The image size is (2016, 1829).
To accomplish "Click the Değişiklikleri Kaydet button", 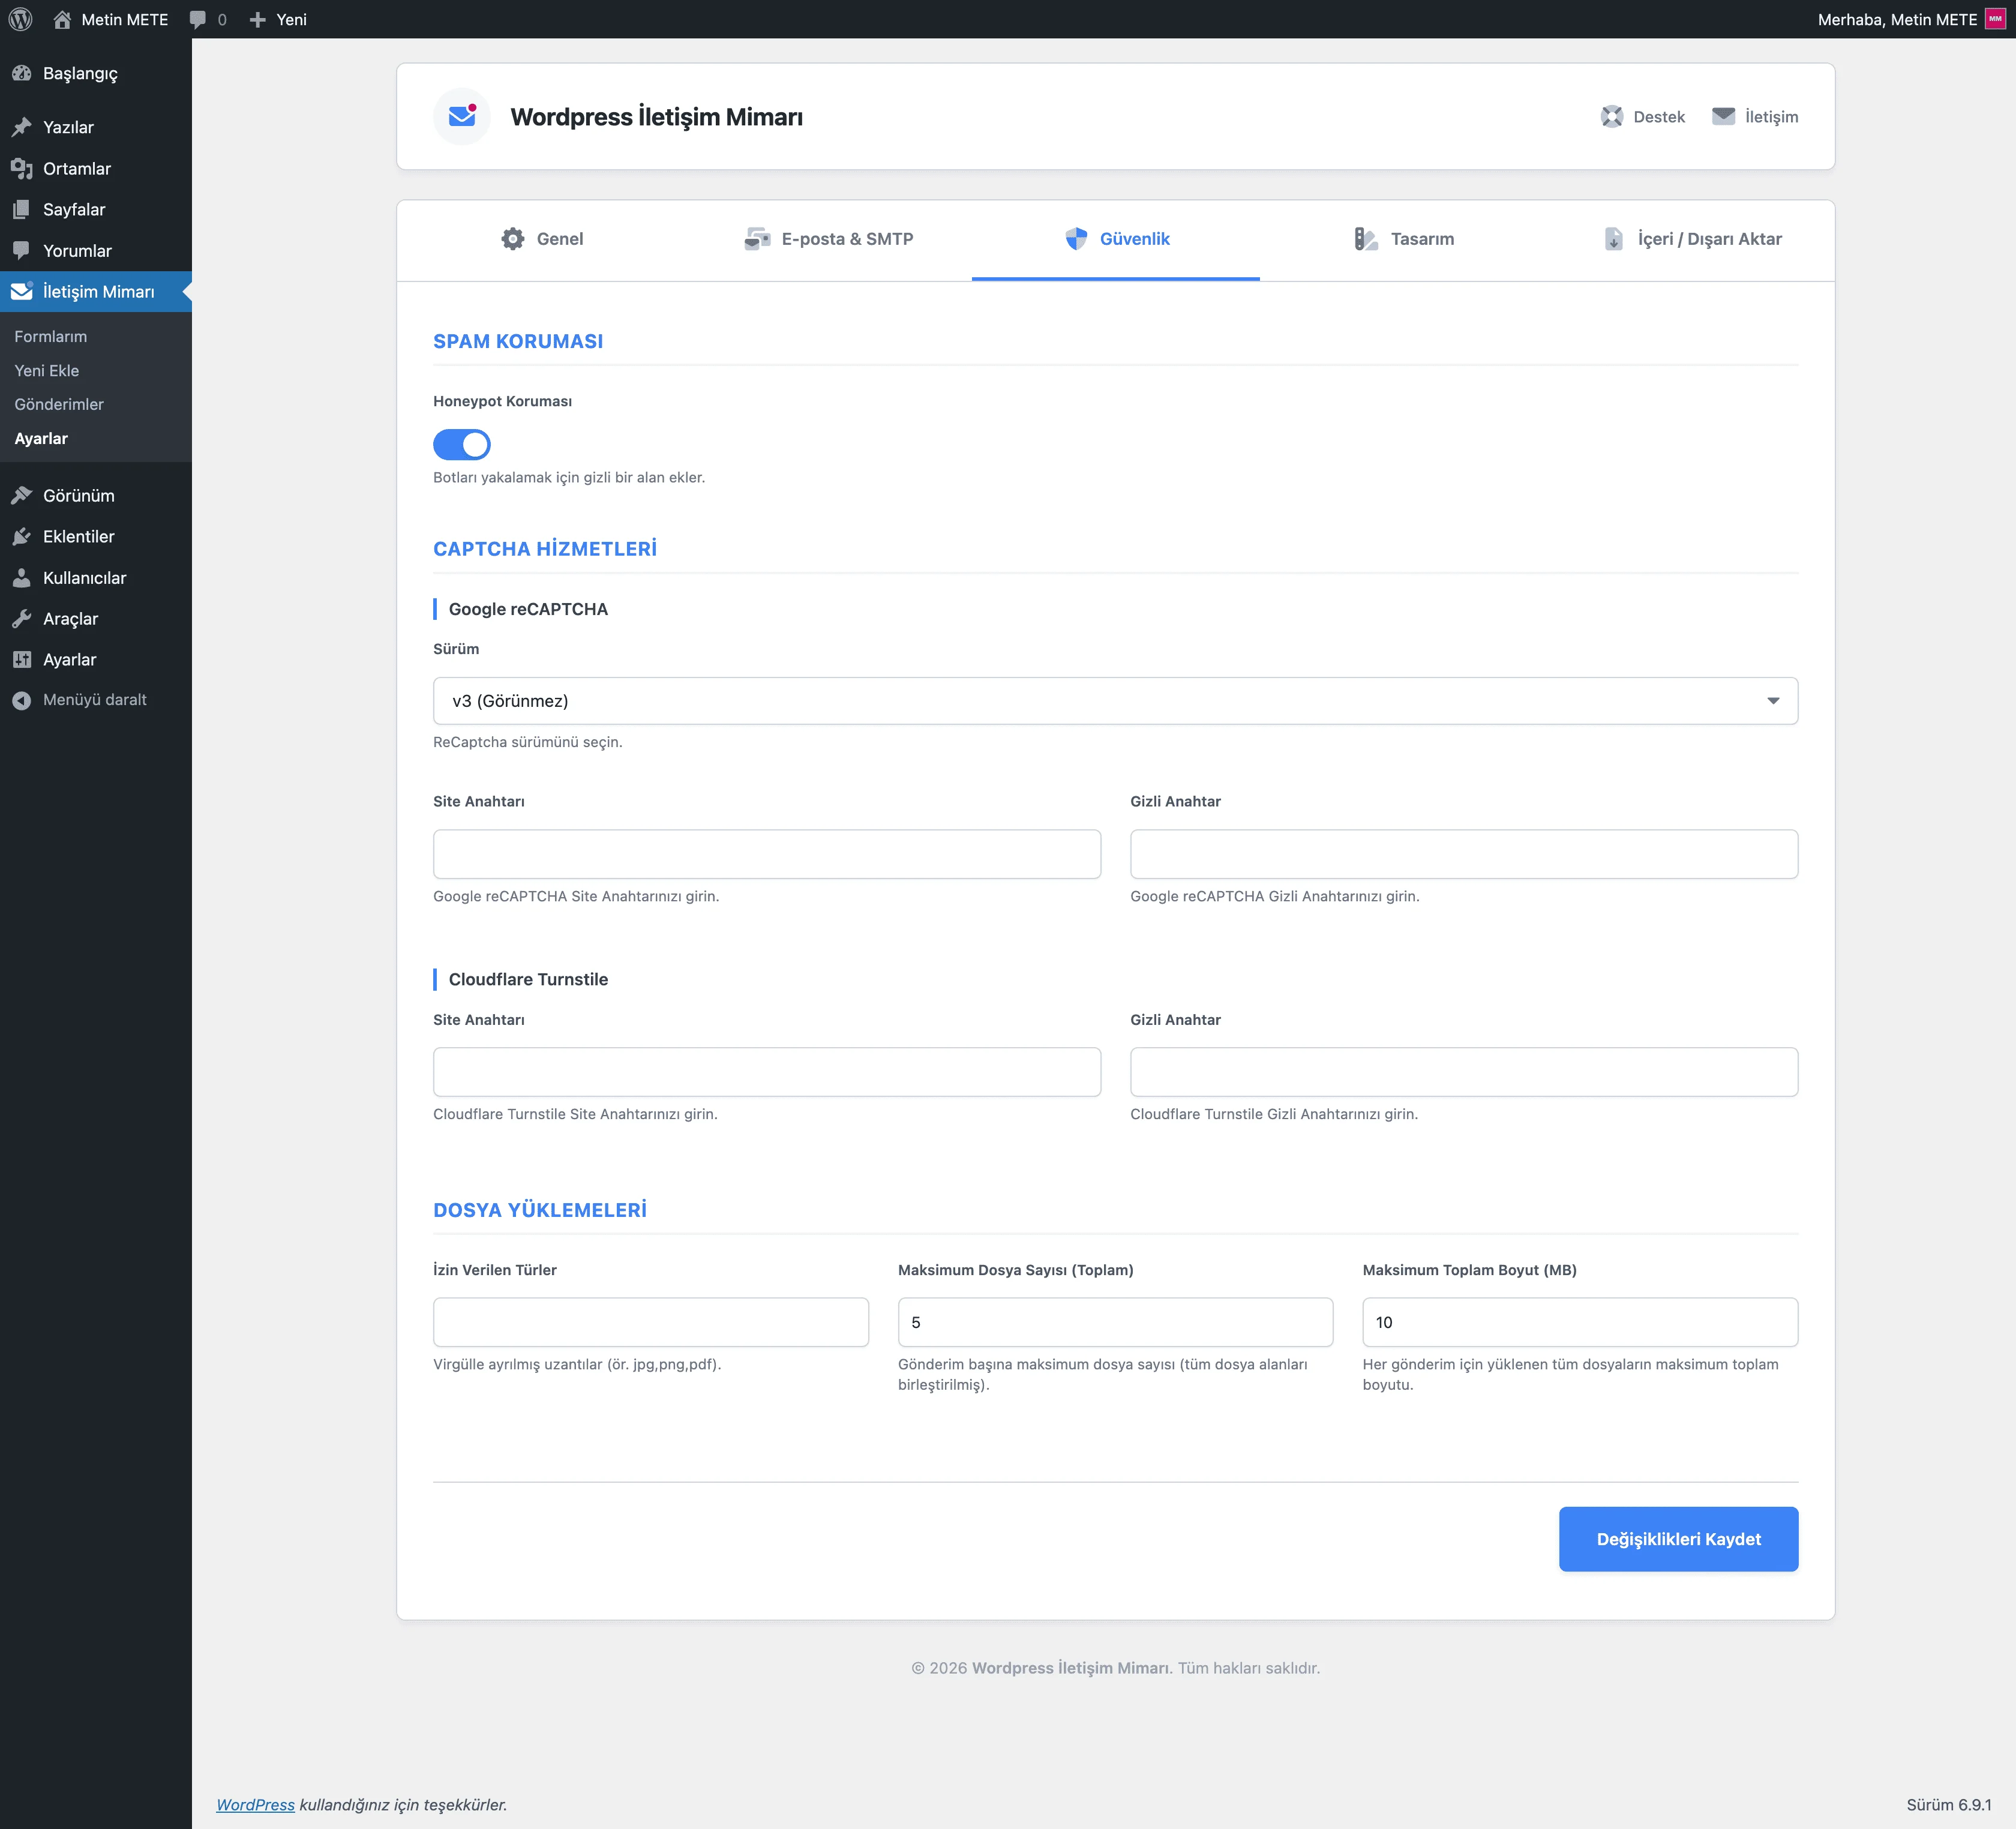I will [x=1677, y=1538].
